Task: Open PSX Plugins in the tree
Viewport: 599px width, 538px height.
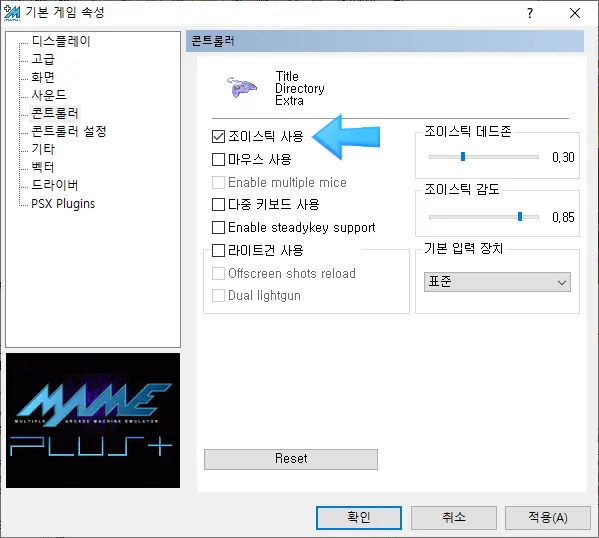Action: point(63,203)
